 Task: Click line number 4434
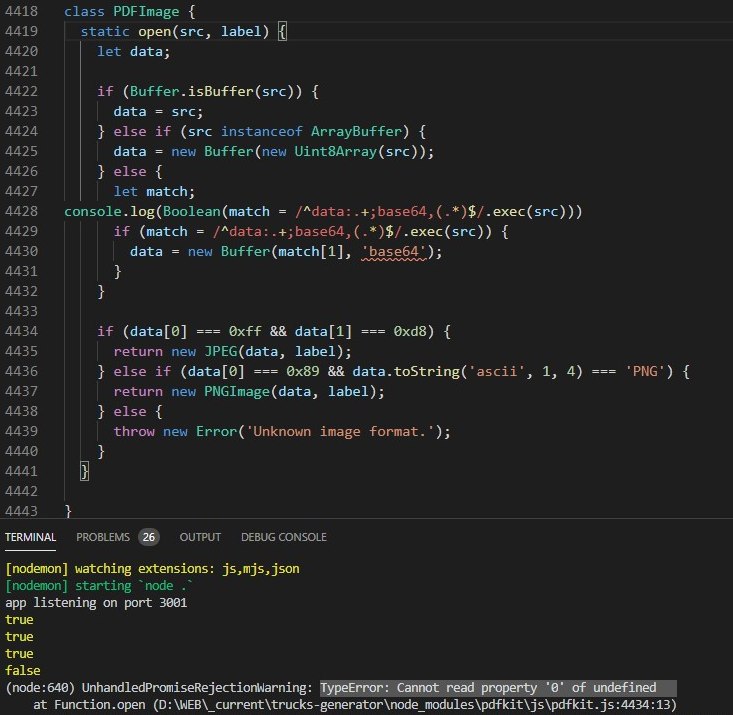tap(21, 331)
